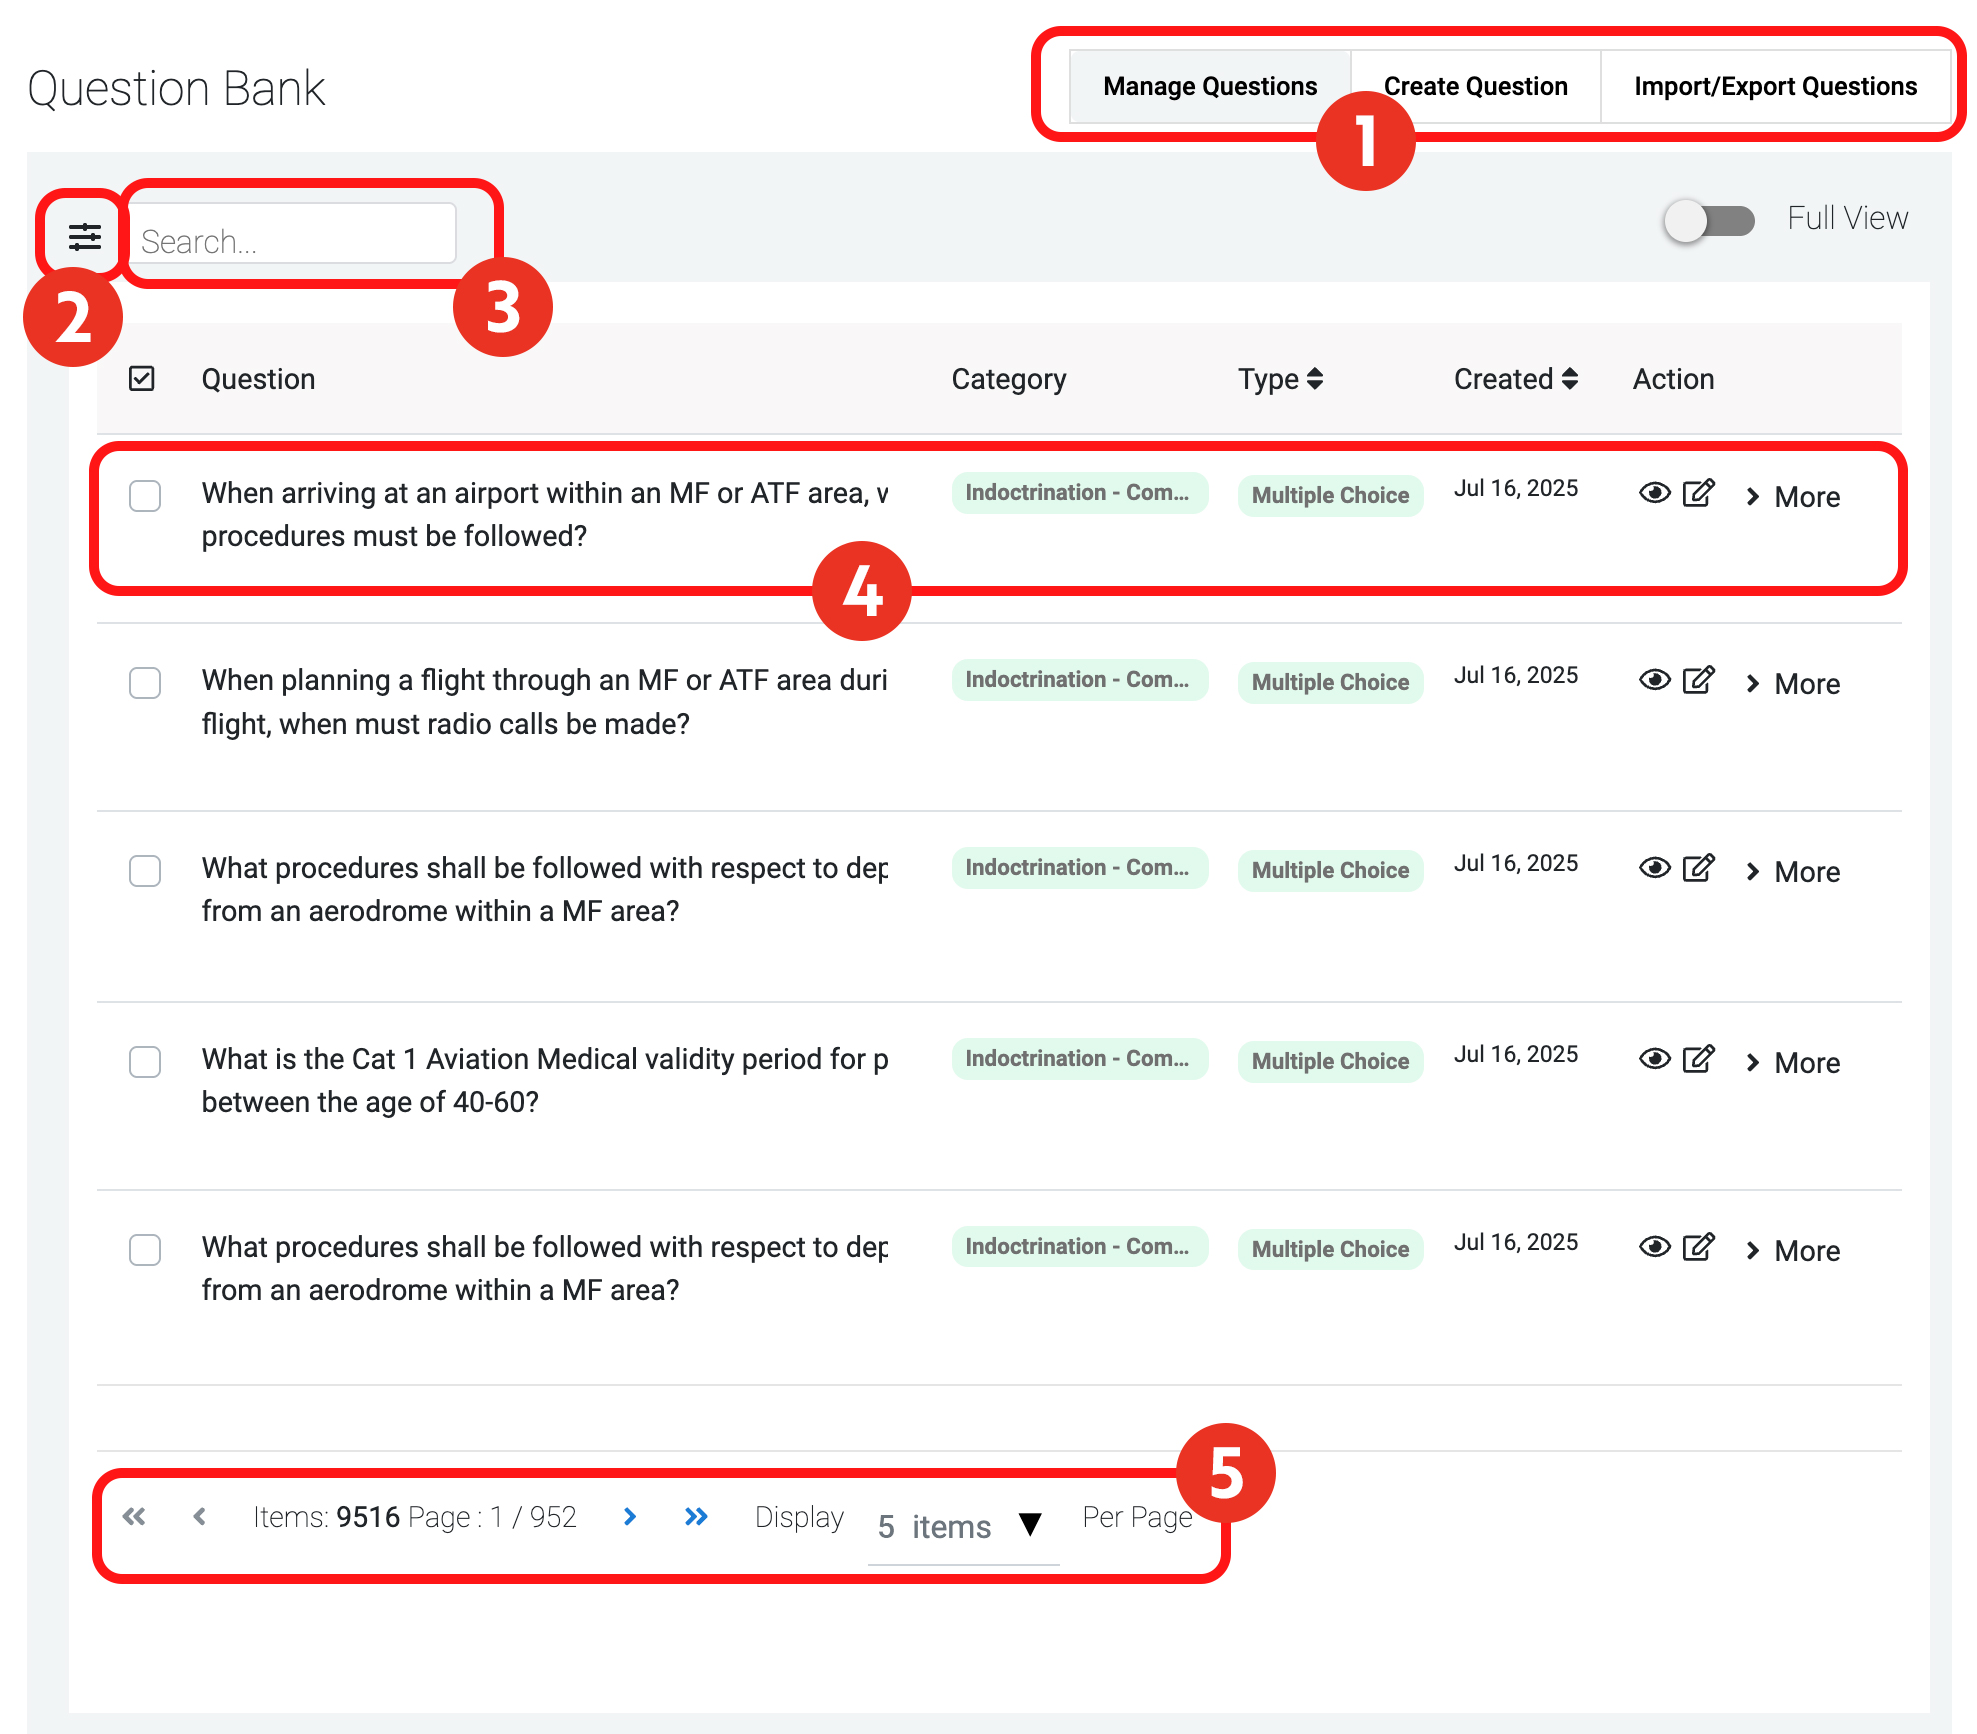Open Import/Export Questions tab
The width and height of the screenshot is (1977, 1734).
(1775, 87)
